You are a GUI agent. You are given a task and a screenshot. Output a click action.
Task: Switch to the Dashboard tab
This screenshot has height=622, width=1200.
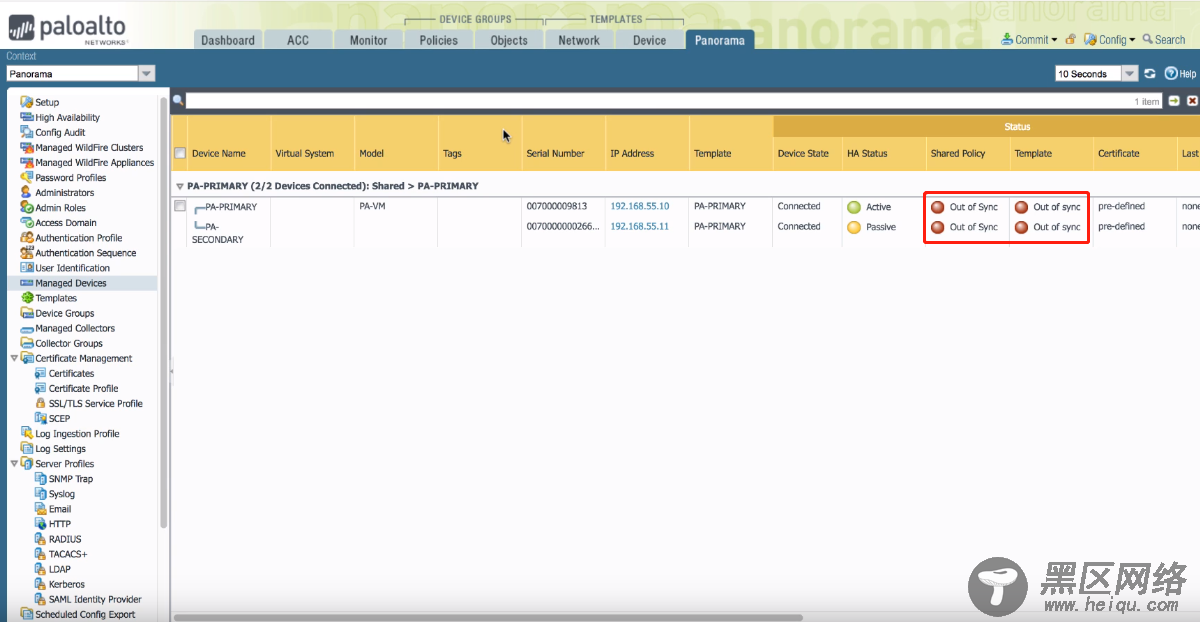click(x=228, y=40)
